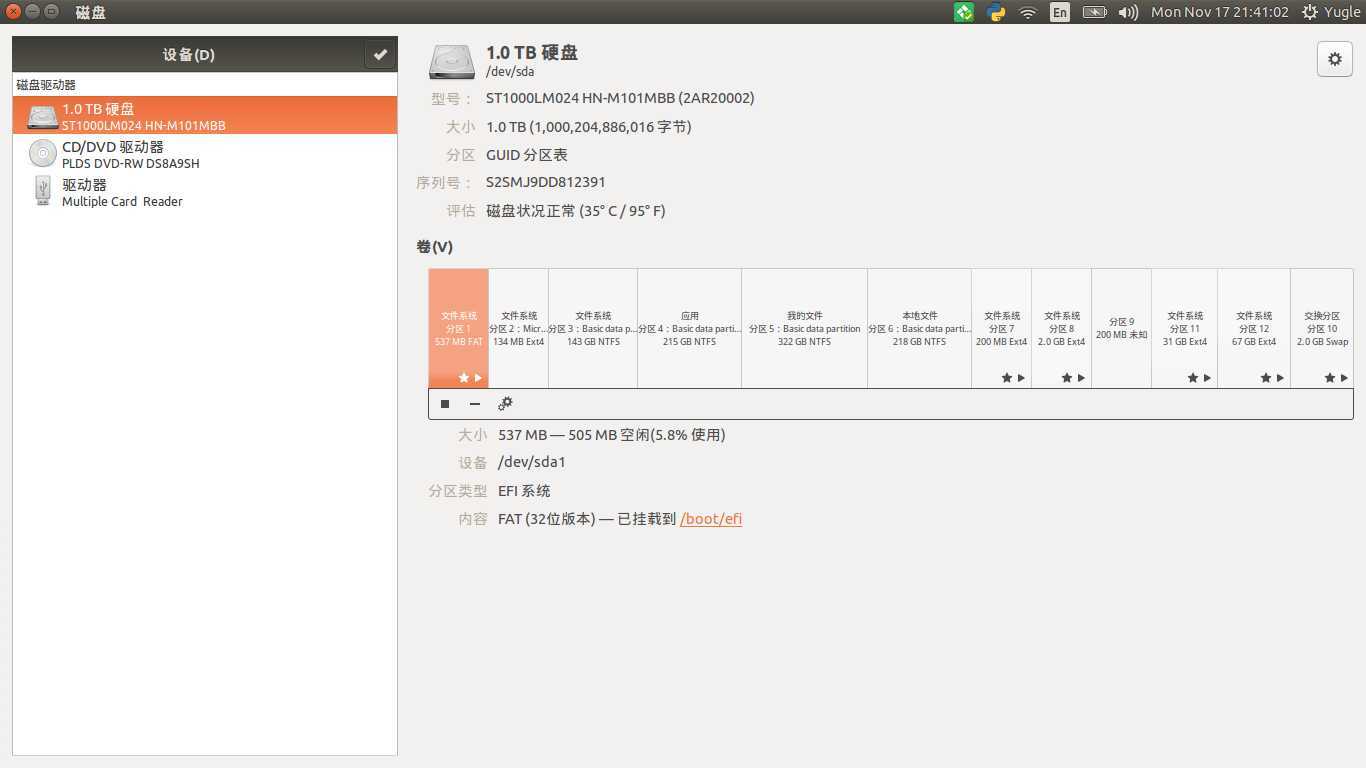The width and height of the screenshot is (1366, 768).
Task: Select partition 8 2.0 GB Ext4
Action: coord(1062,328)
